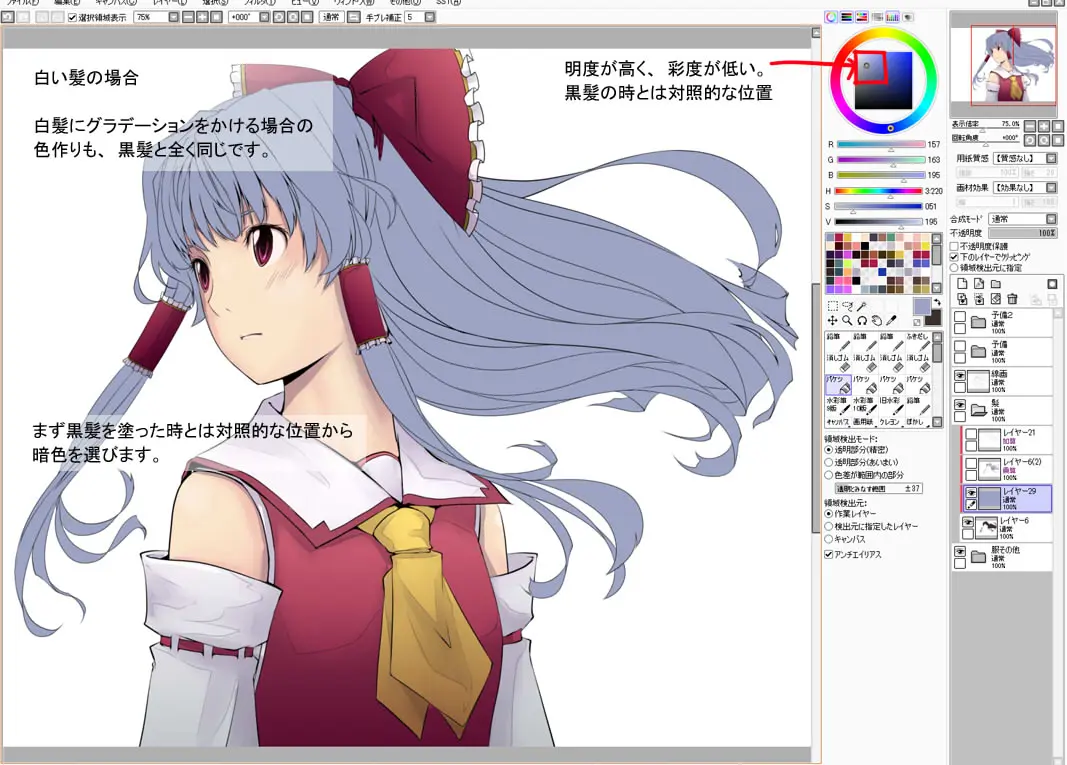Image resolution: width=1067 pixels, height=765 pixels.
Task: Create a new normal layer
Action: [962, 284]
